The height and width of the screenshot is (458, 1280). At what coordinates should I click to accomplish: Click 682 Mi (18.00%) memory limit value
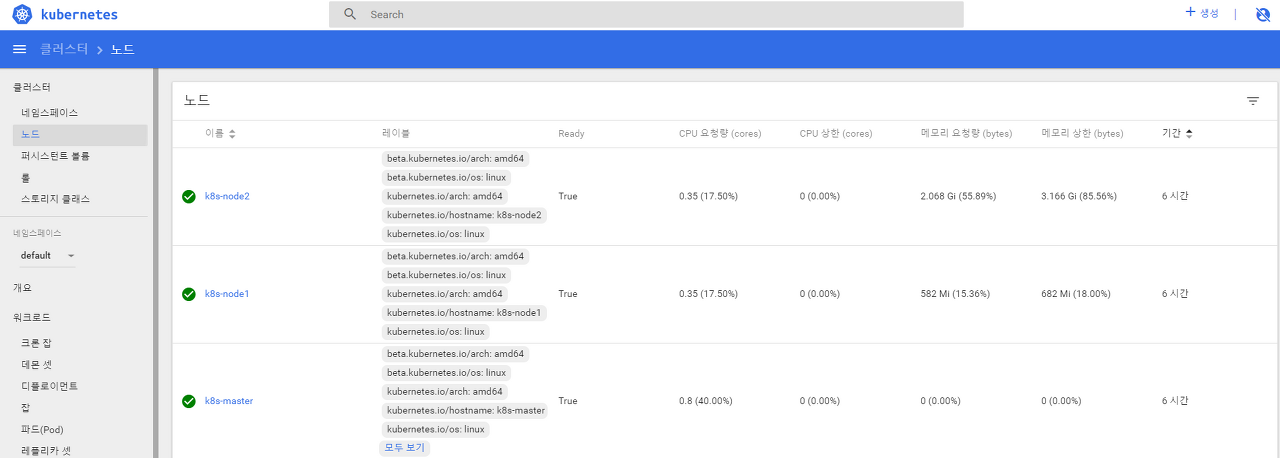(x=1076, y=294)
